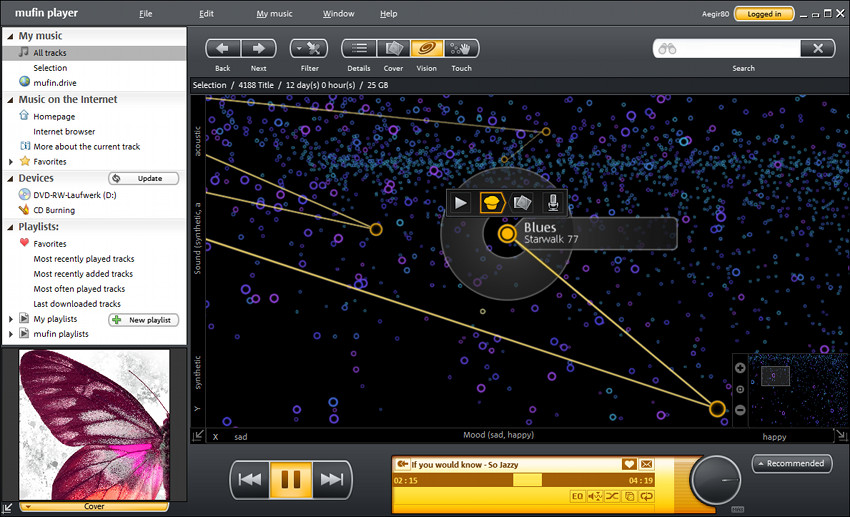
Task: Expand the mufin playlists folder
Action: pos(10,334)
